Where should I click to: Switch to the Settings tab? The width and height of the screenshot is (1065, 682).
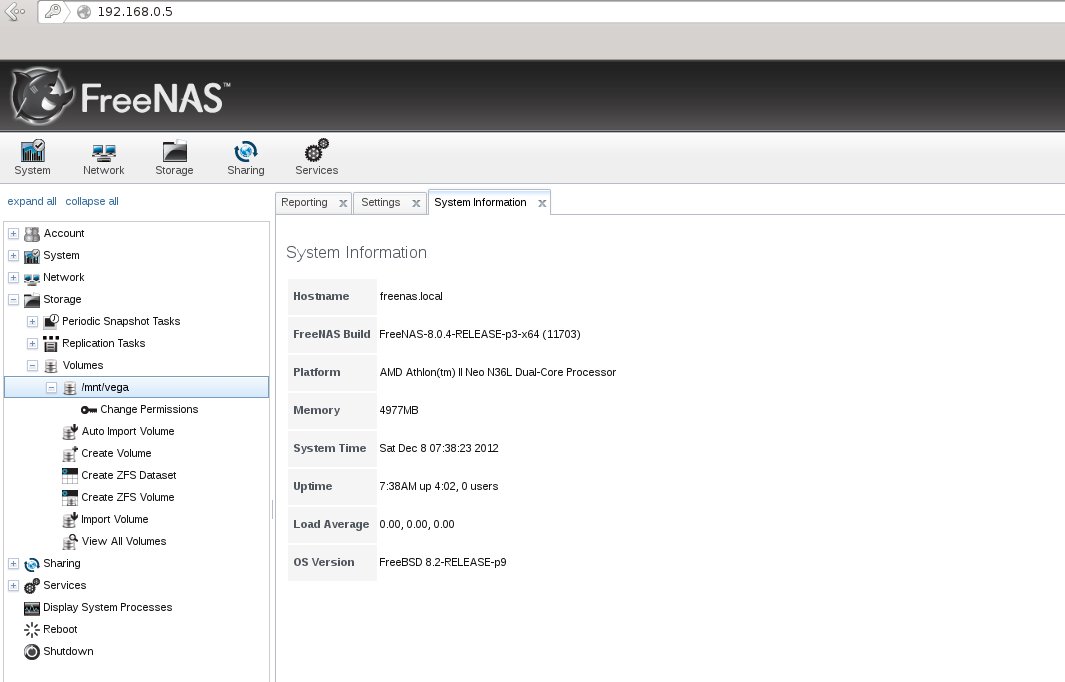pyautogui.click(x=380, y=202)
